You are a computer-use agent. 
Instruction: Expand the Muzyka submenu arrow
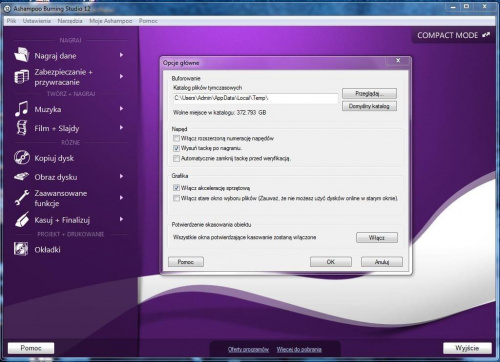pos(122,109)
